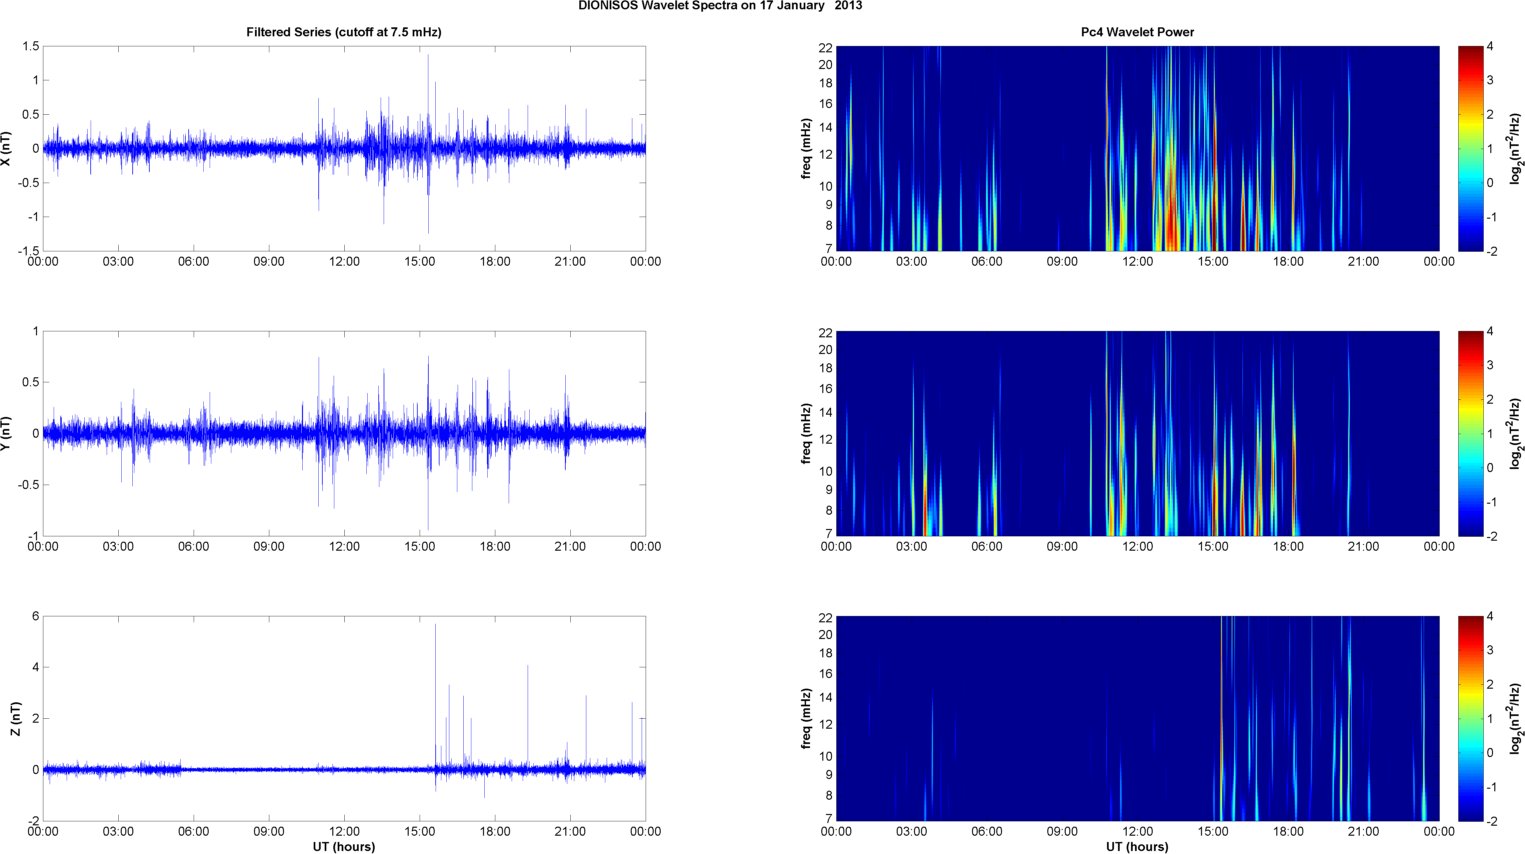Viewport: 1525px width, 854px height.
Task: Click the DIONISOS Wavelet Spectra main title
Action: coord(720,6)
